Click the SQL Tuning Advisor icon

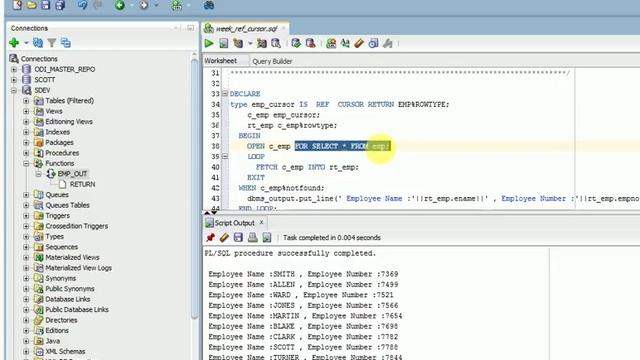coord(276,43)
